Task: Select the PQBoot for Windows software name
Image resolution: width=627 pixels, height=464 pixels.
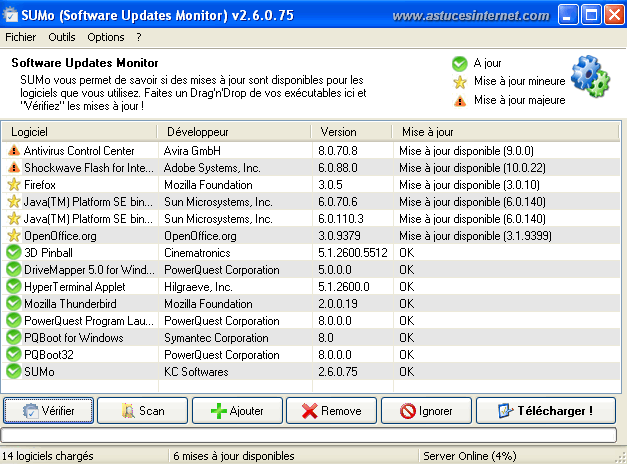Action: (x=74, y=338)
